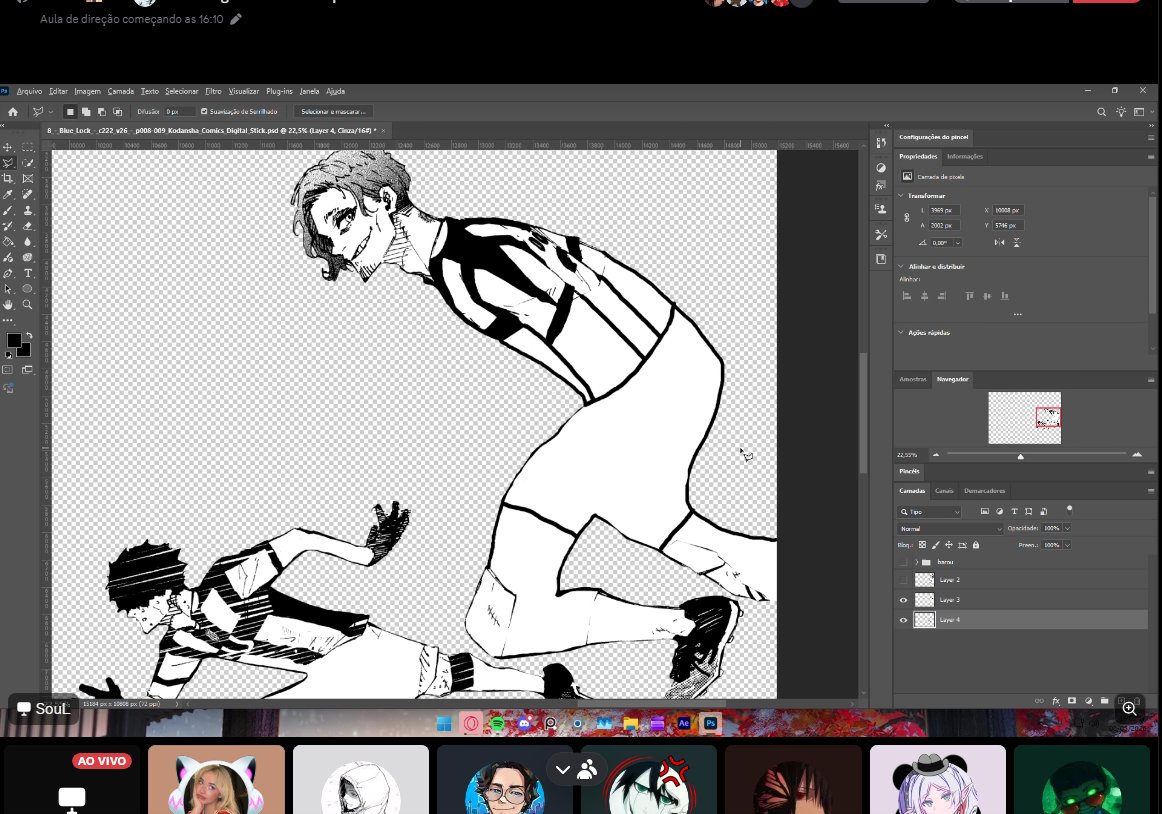Image resolution: width=1162 pixels, height=814 pixels.
Task: Select the Ellipse shape tool
Action: point(27,289)
